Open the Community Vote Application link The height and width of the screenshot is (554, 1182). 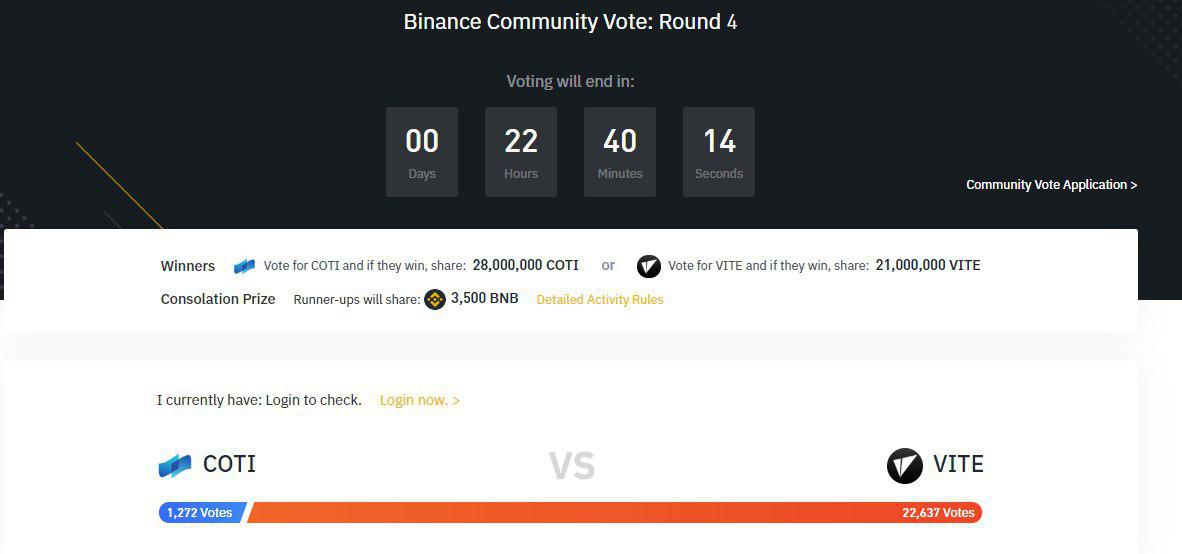[1051, 185]
